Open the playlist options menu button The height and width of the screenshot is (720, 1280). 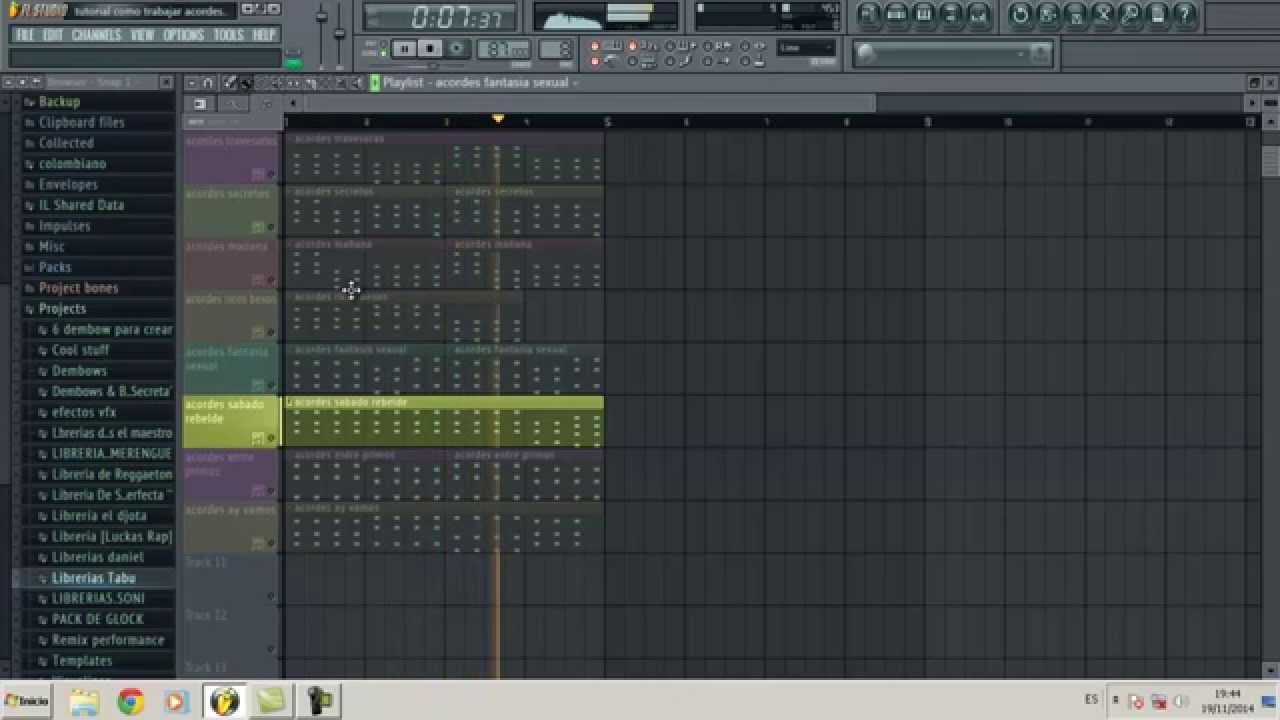pyautogui.click(x=192, y=83)
